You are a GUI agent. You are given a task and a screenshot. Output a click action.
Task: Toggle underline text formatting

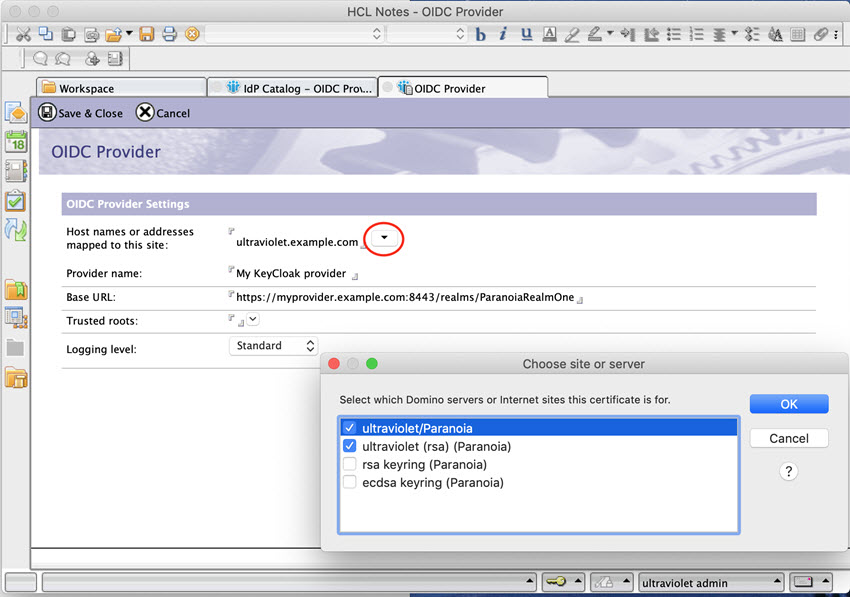point(526,34)
